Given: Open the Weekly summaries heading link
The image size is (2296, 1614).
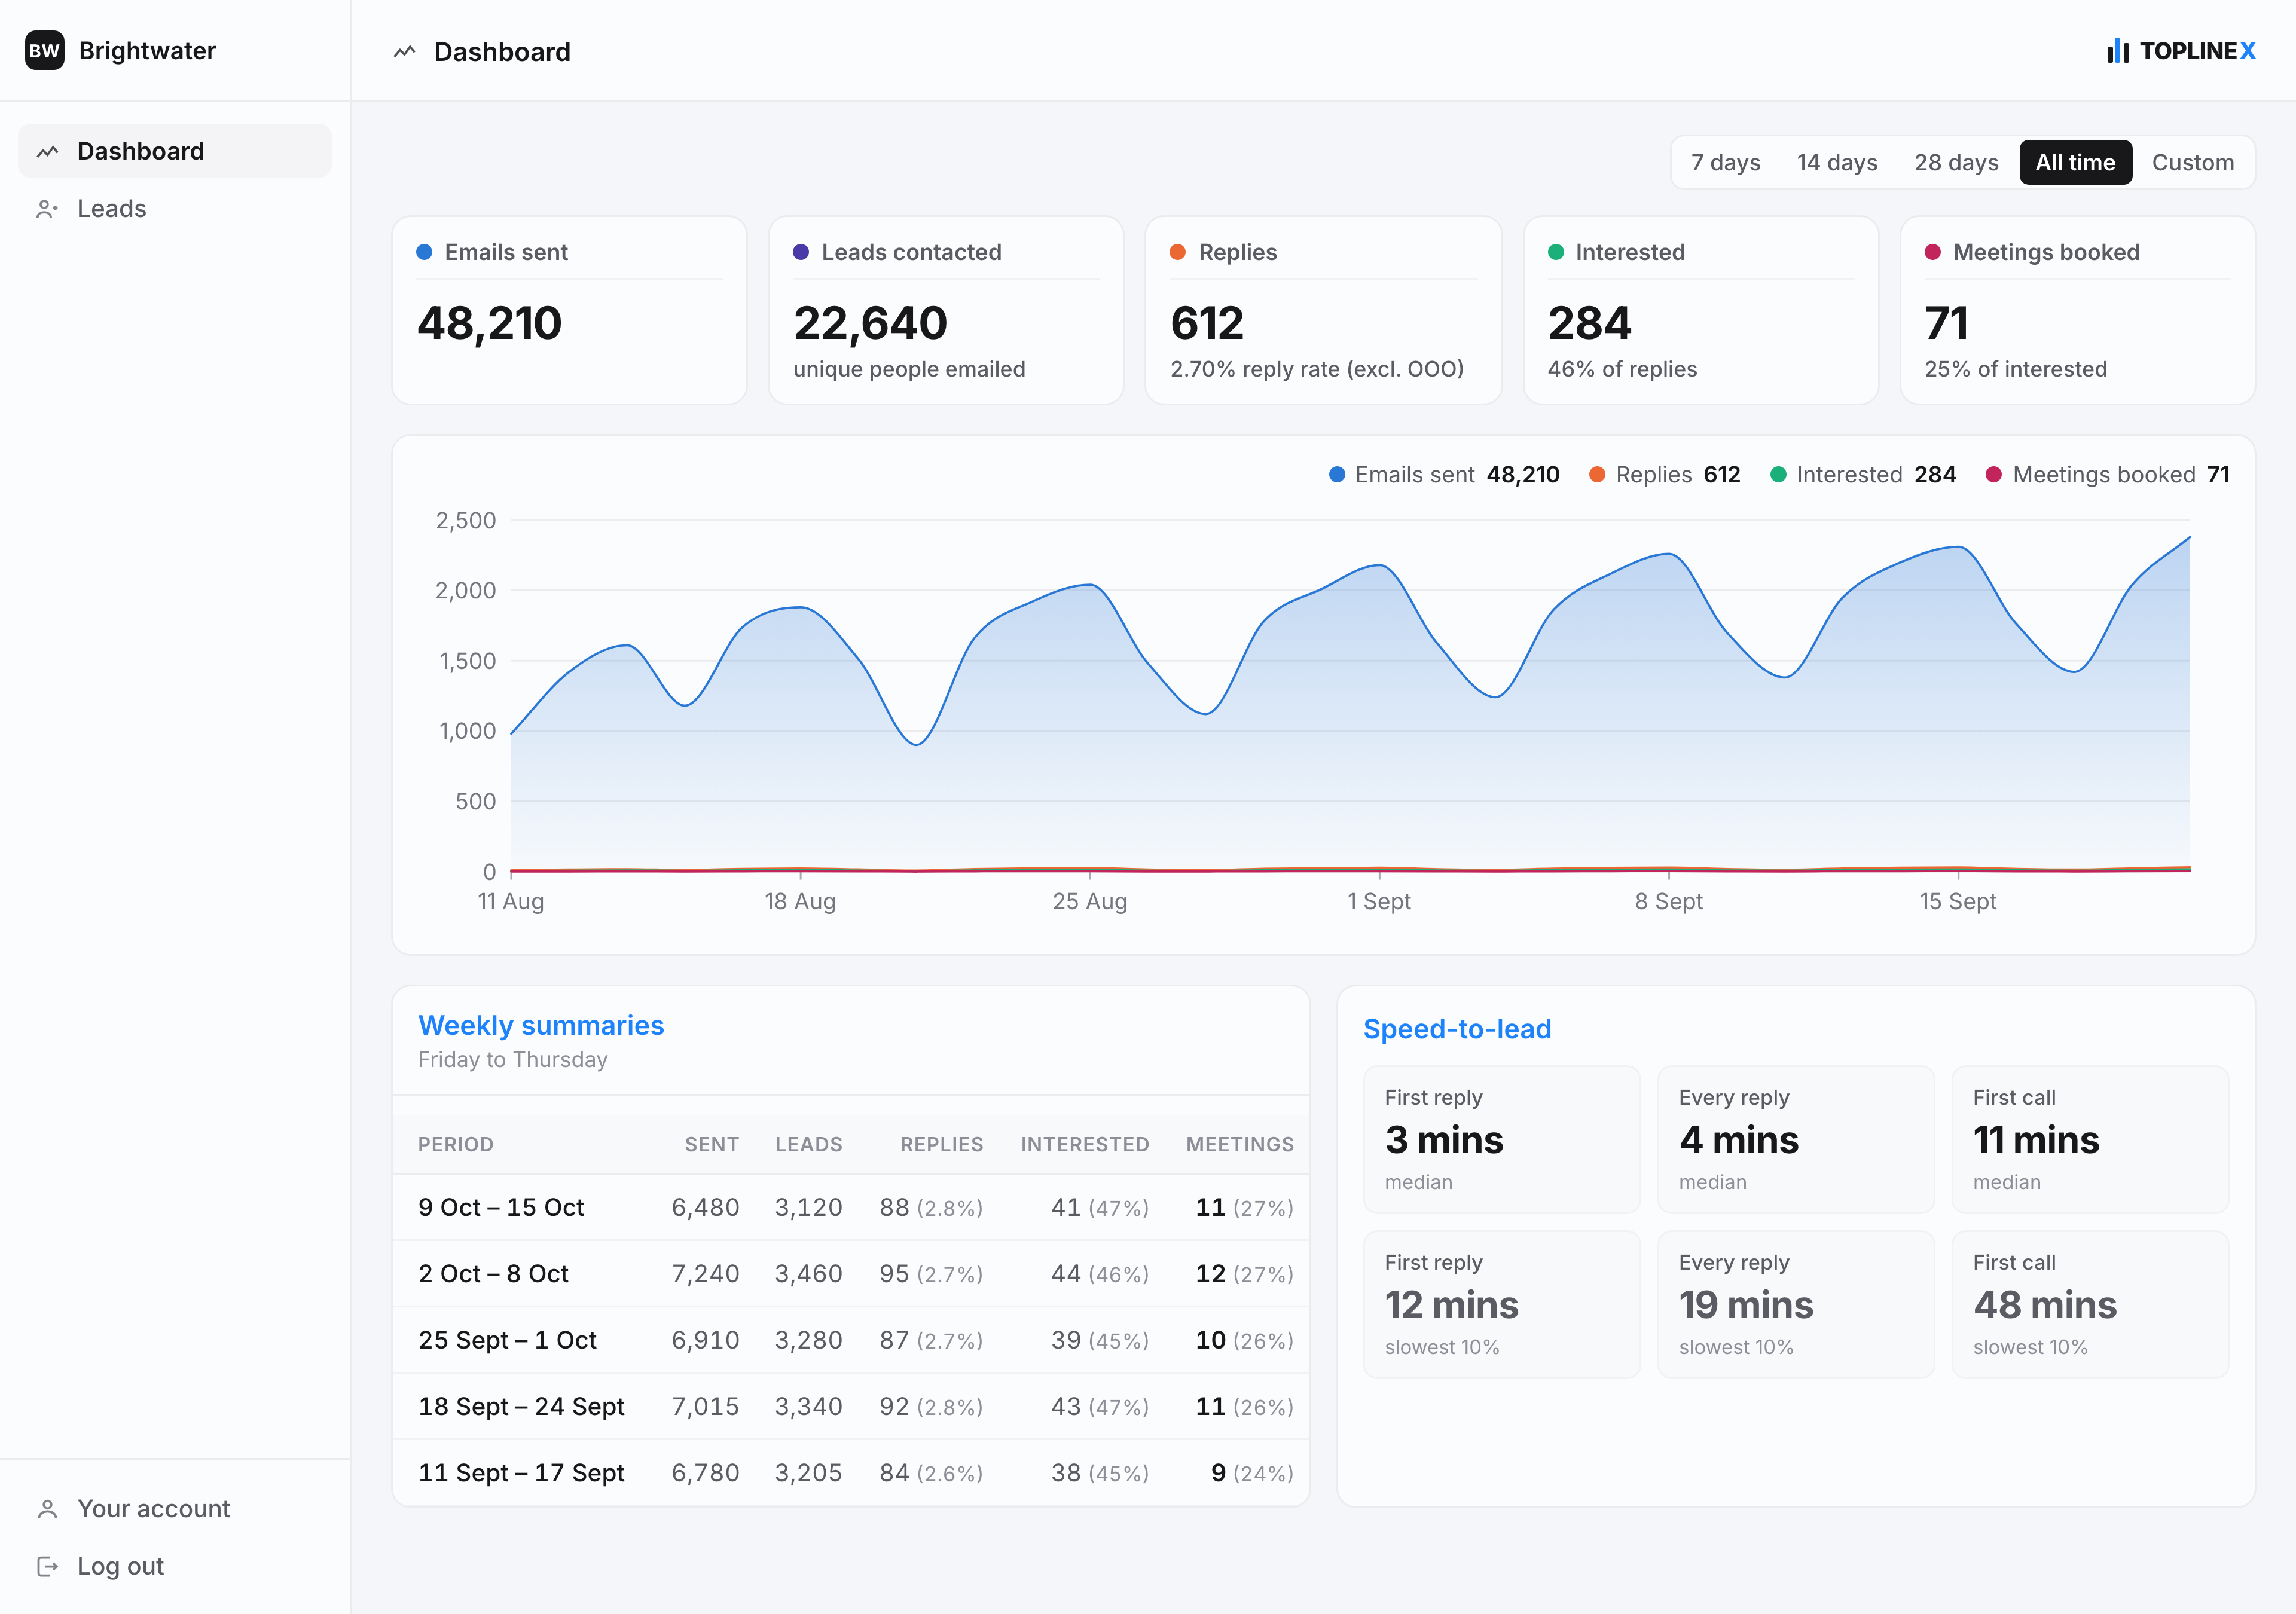Looking at the screenshot, I should [x=541, y=1025].
